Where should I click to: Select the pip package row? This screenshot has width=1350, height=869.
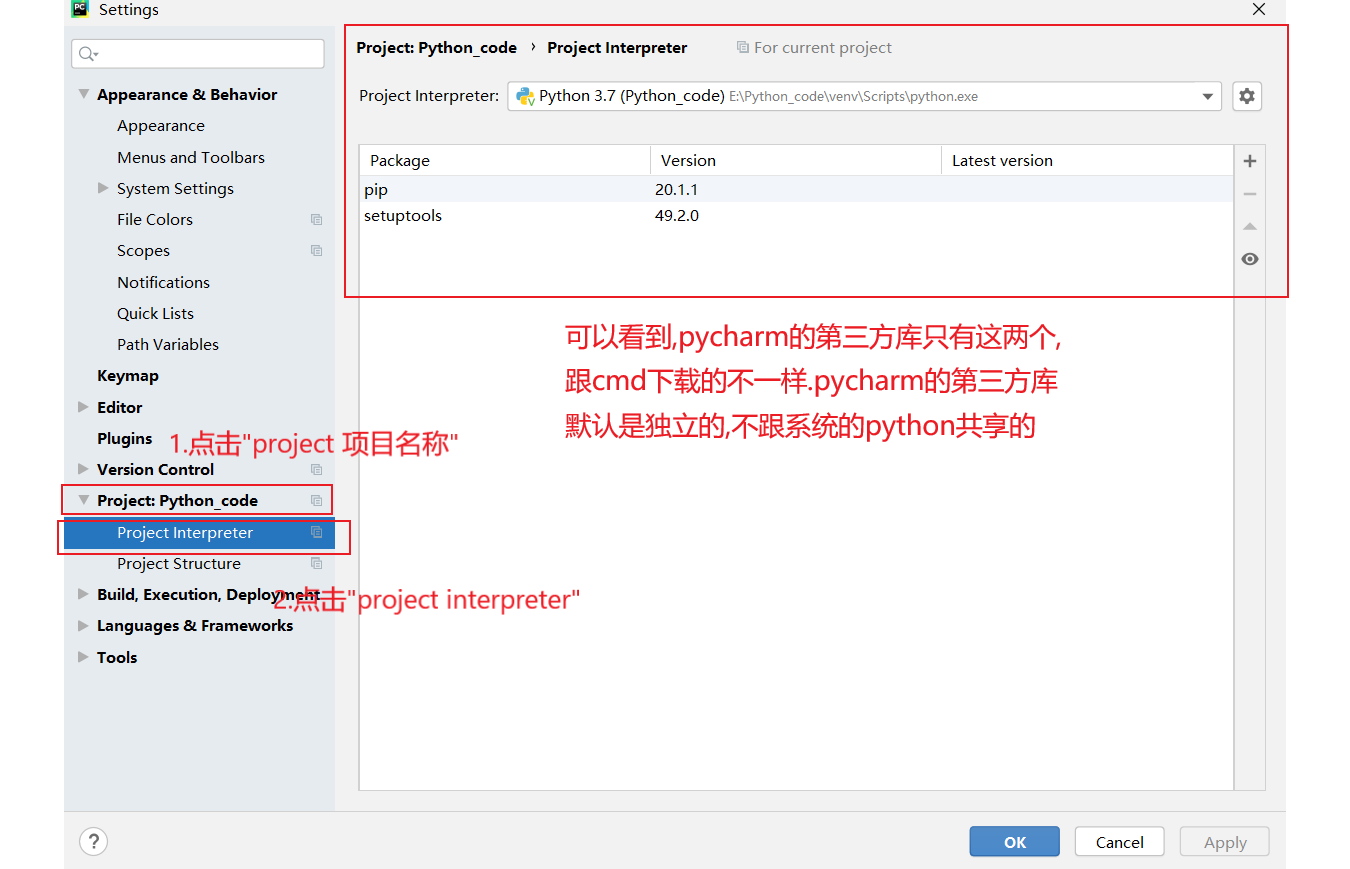pyautogui.click(x=796, y=190)
